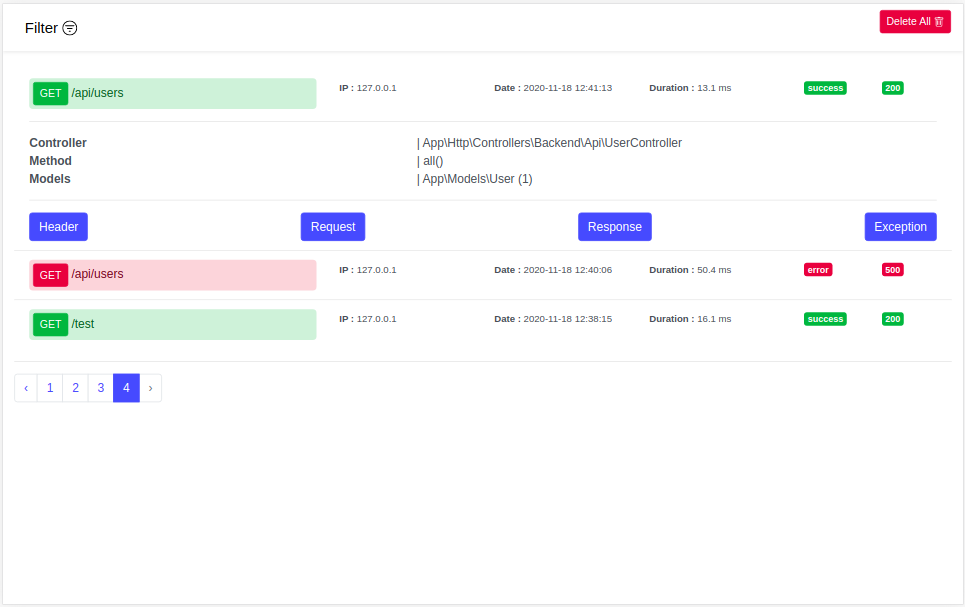Click the red error status badge
965x607 pixels.
(x=818, y=270)
